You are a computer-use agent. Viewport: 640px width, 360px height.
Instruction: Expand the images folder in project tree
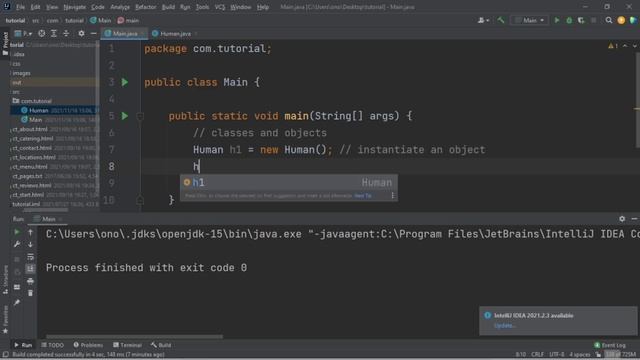[22, 73]
